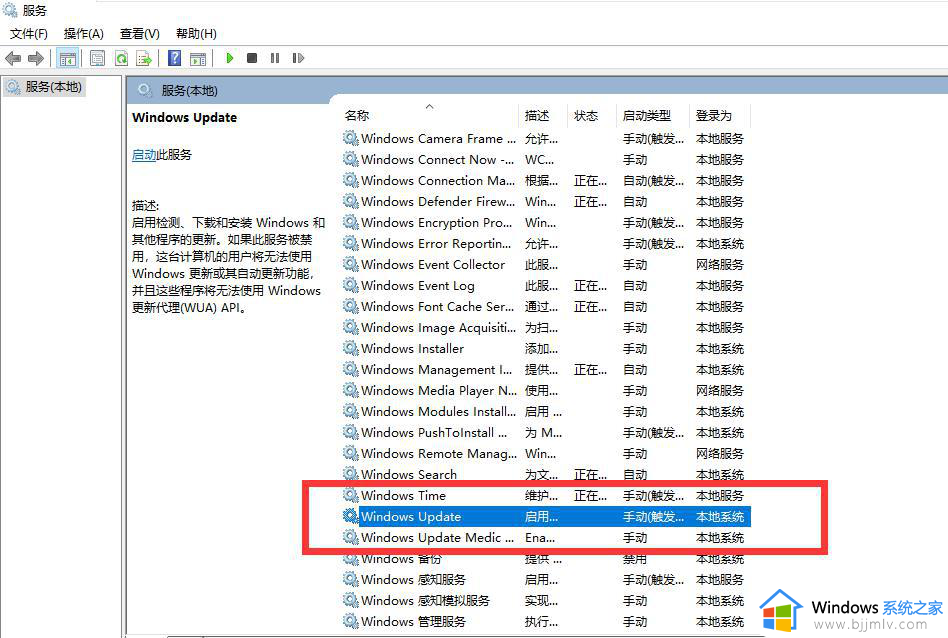
Task: Click gear icon of Windows Update row
Action: [x=351, y=516]
